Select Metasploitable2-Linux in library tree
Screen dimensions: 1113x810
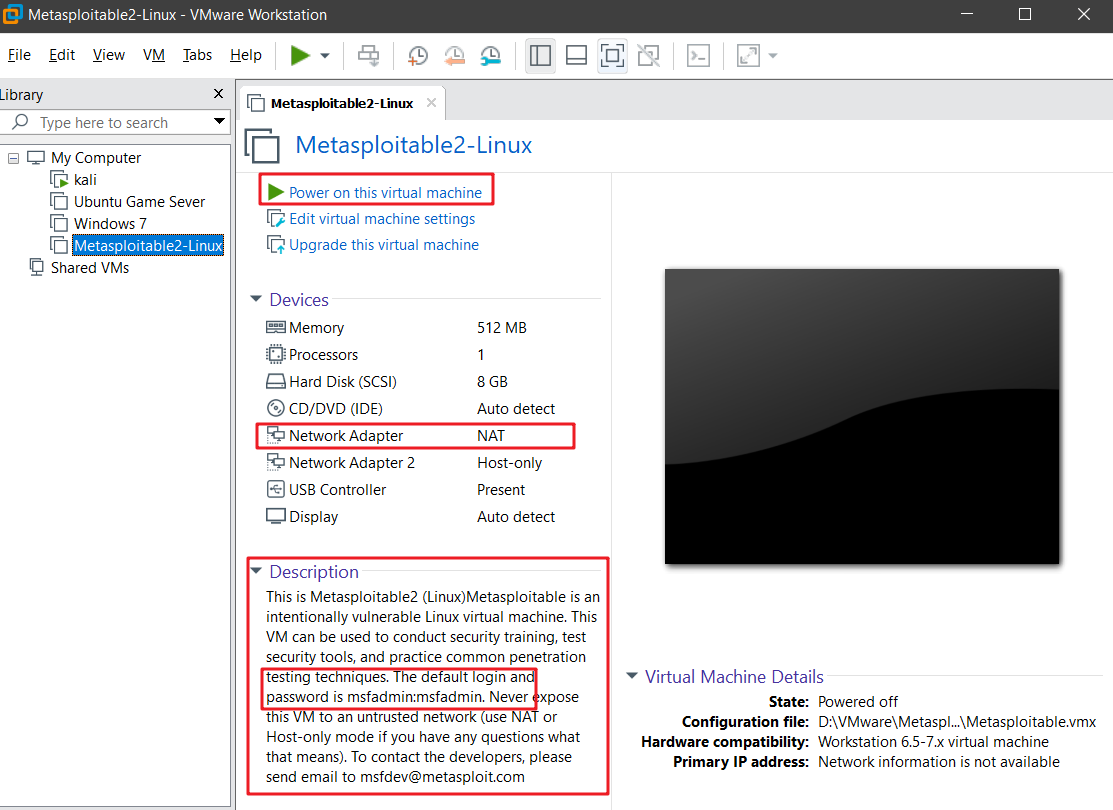tap(148, 246)
